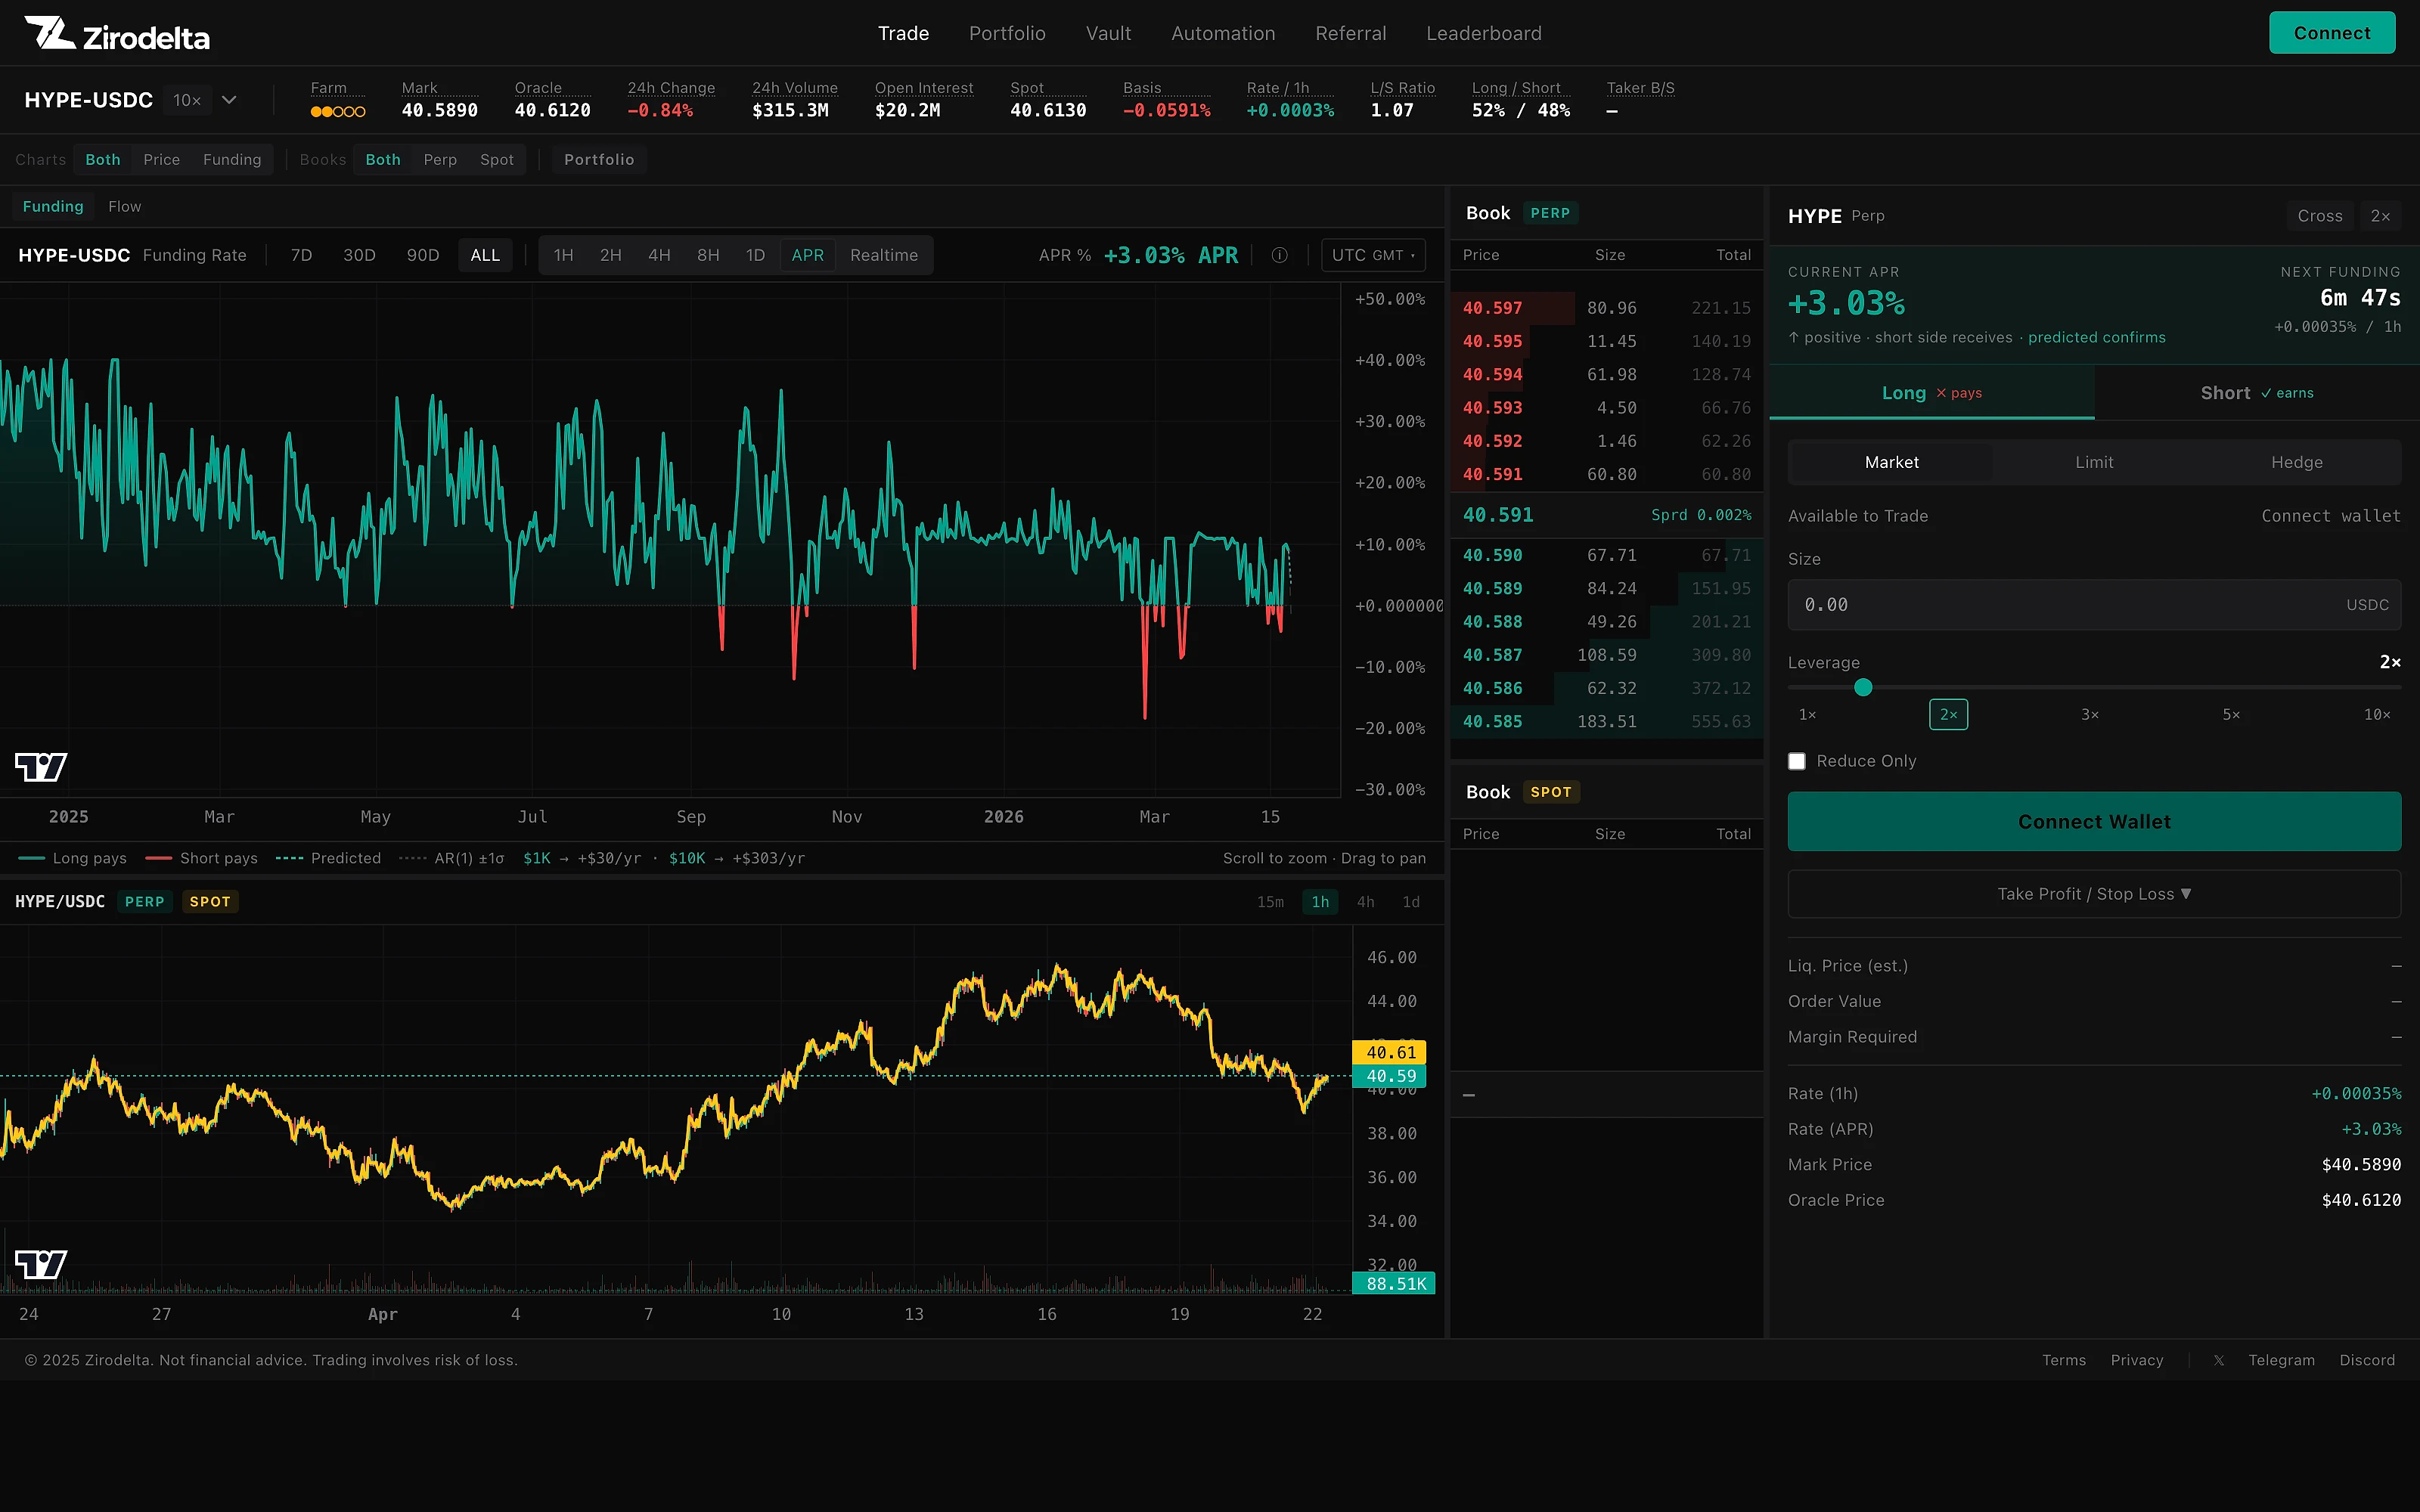Choose the Market order type
The width and height of the screenshot is (2420, 1512).
pos(1891,462)
